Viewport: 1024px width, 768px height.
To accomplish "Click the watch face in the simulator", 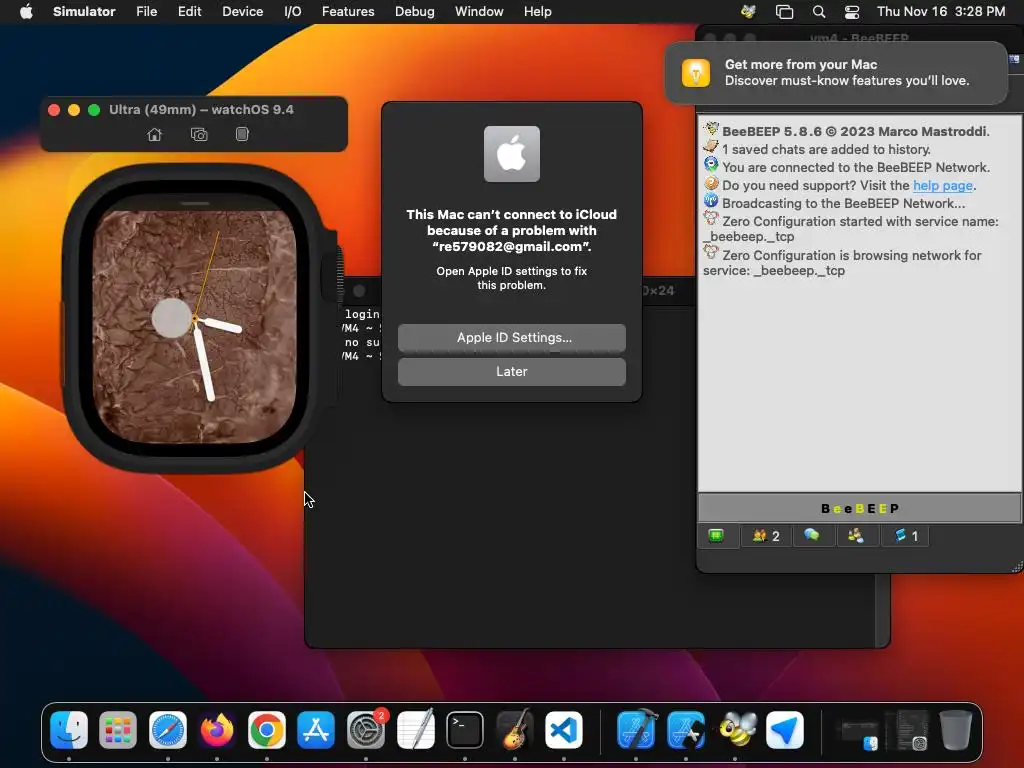I will [x=195, y=325].
